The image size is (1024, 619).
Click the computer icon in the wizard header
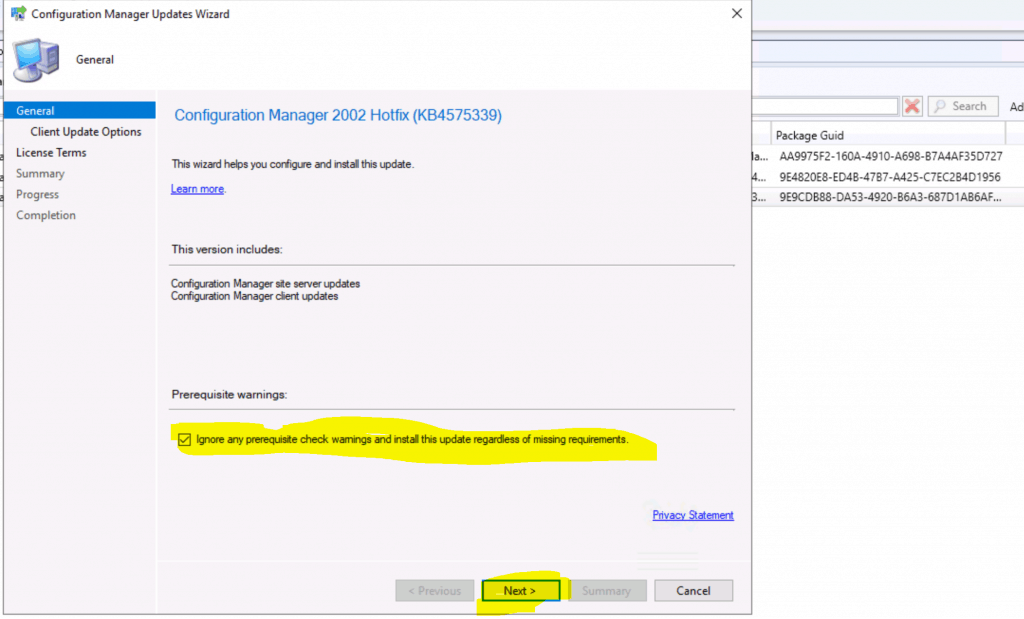(36, 59)
